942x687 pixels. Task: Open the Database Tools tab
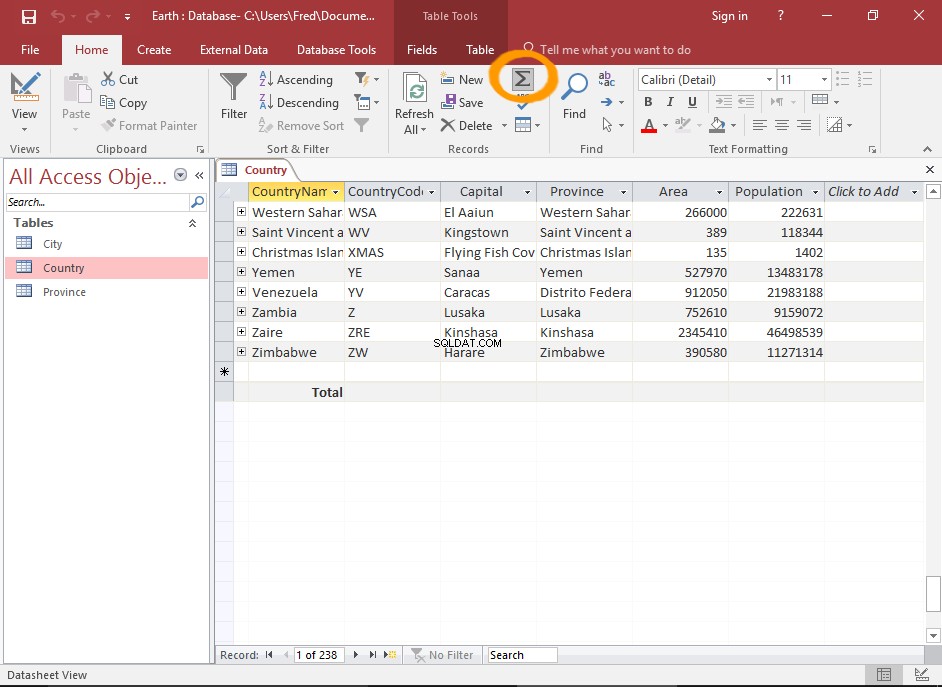(336, 50)
